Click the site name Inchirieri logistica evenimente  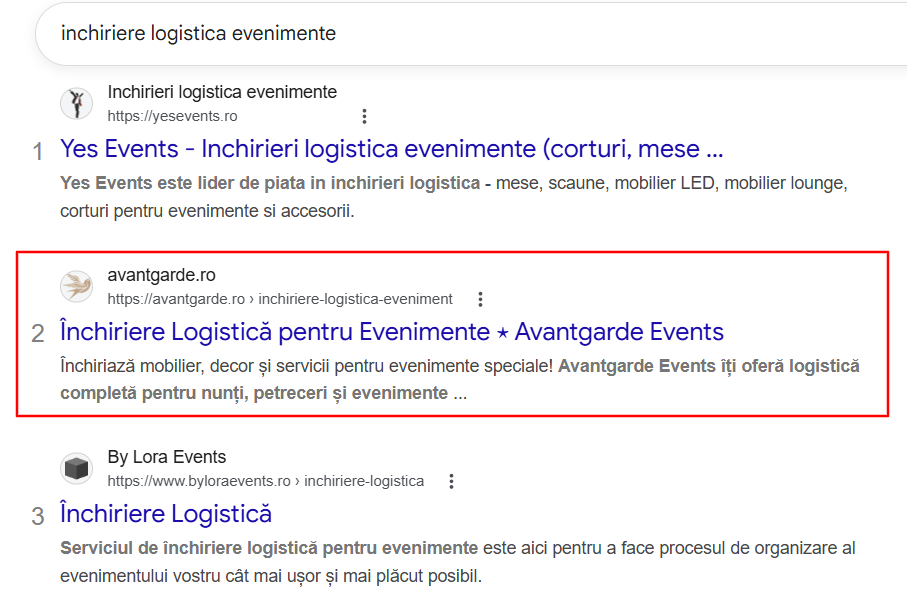coord(222,92)
